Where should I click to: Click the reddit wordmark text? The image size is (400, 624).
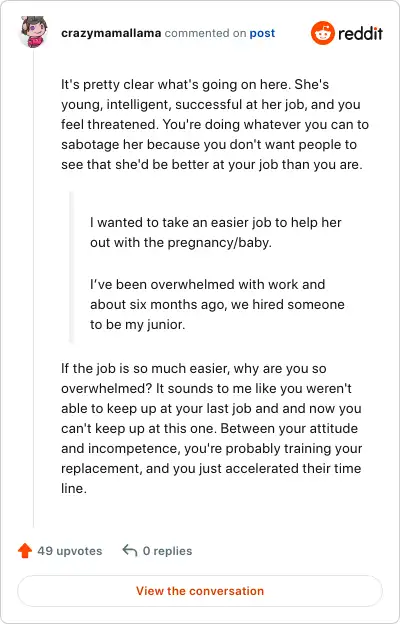tap(360, 34)
